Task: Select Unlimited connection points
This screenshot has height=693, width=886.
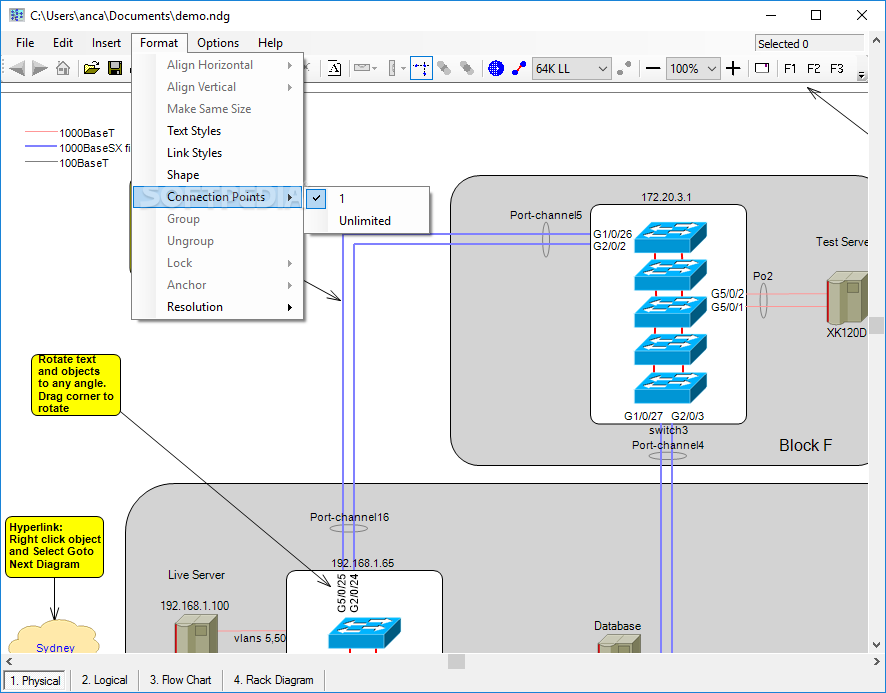Action: [x=367, y=220]
